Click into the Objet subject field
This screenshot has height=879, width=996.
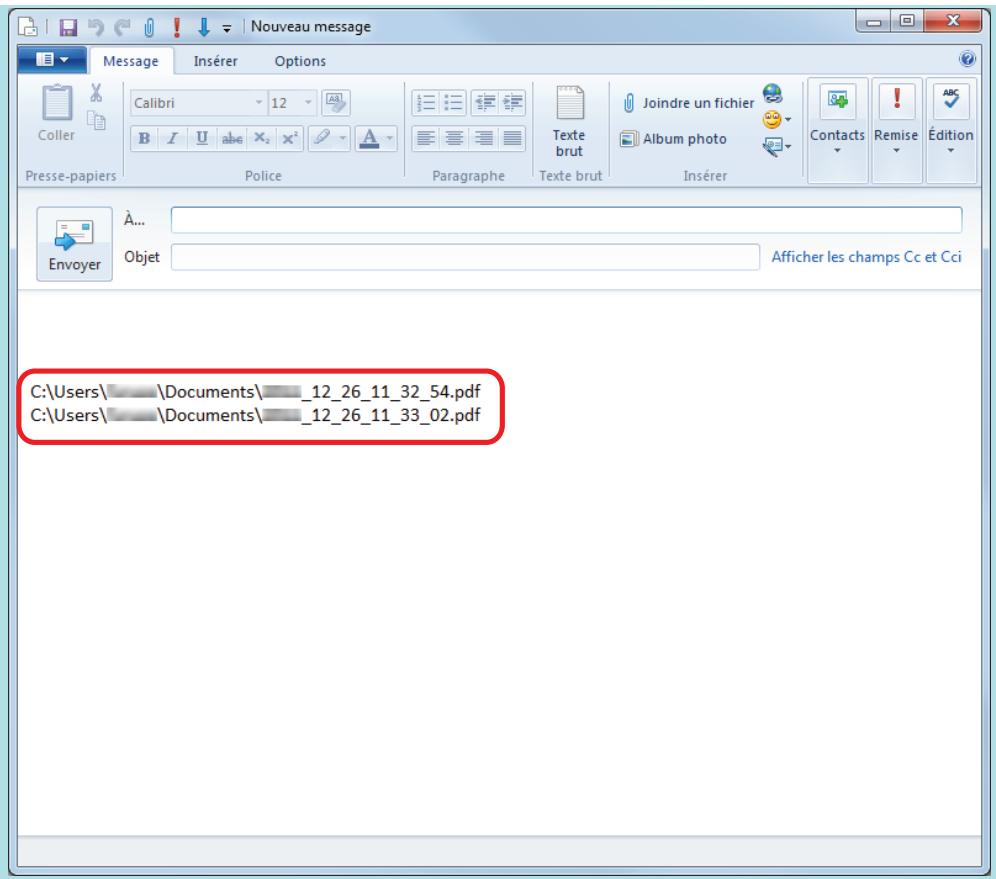click(466, 257)
